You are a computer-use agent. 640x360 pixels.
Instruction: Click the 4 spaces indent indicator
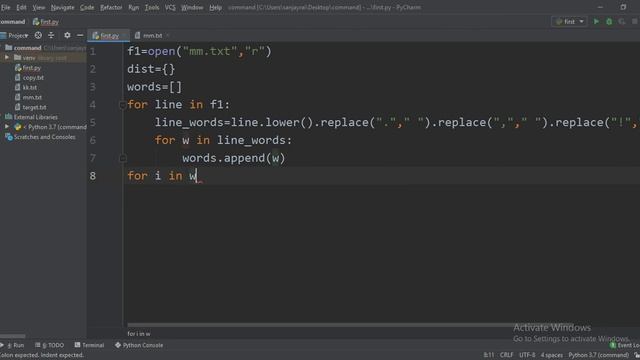pyautogui.click(x=552, y=355)
